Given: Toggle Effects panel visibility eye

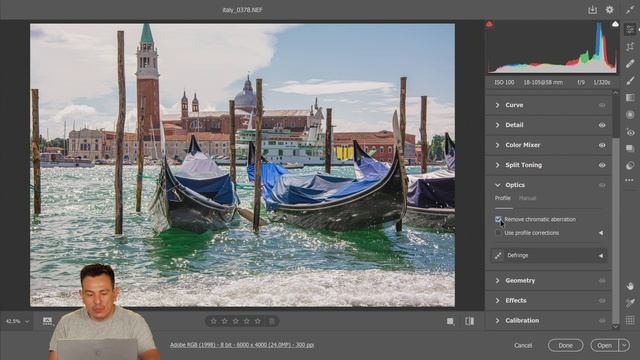Looking at the screenshot, I should (x=602, y=301).
